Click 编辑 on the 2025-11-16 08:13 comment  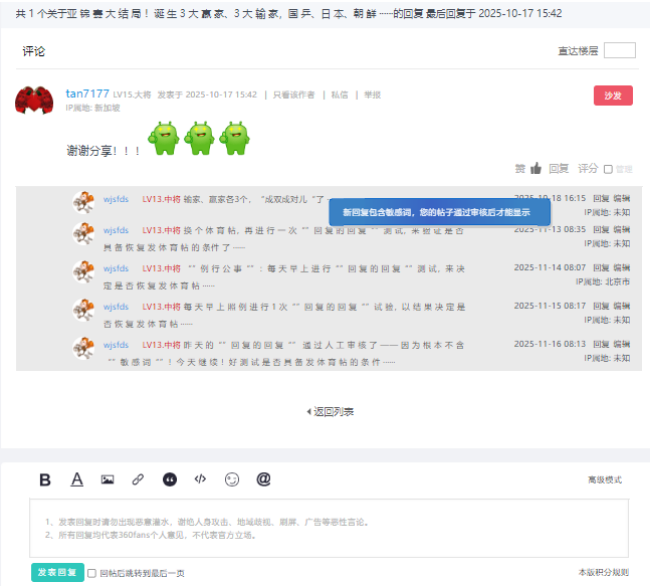tap(622, 344)
